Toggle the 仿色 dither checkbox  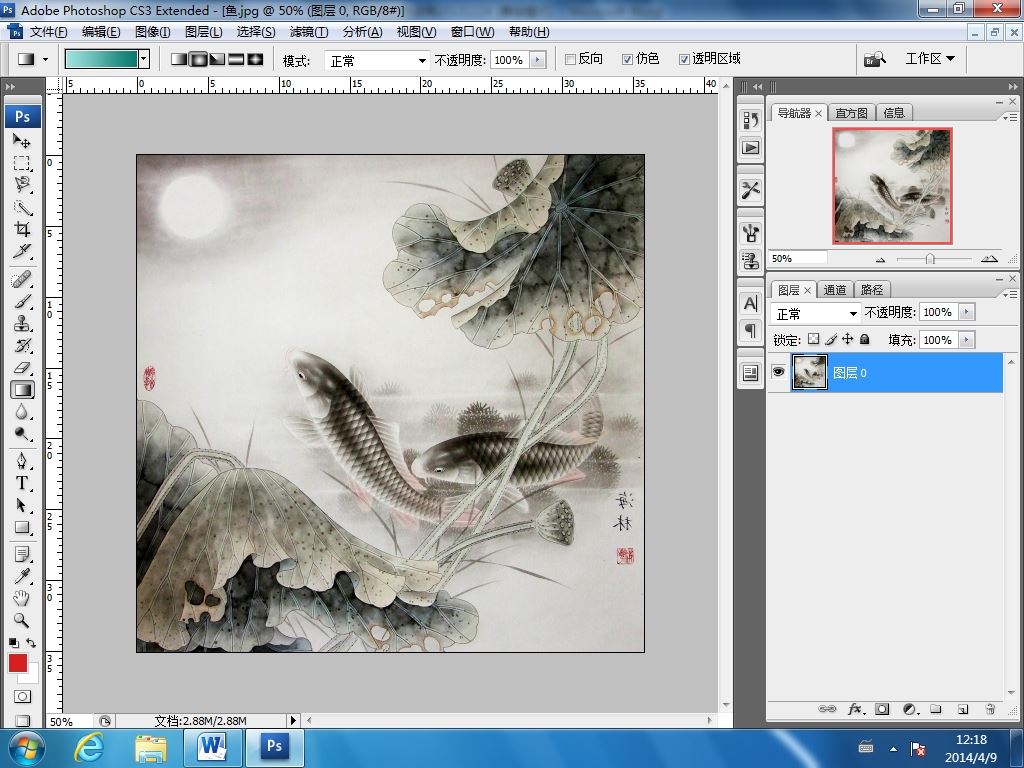click(x=627, y=59)
